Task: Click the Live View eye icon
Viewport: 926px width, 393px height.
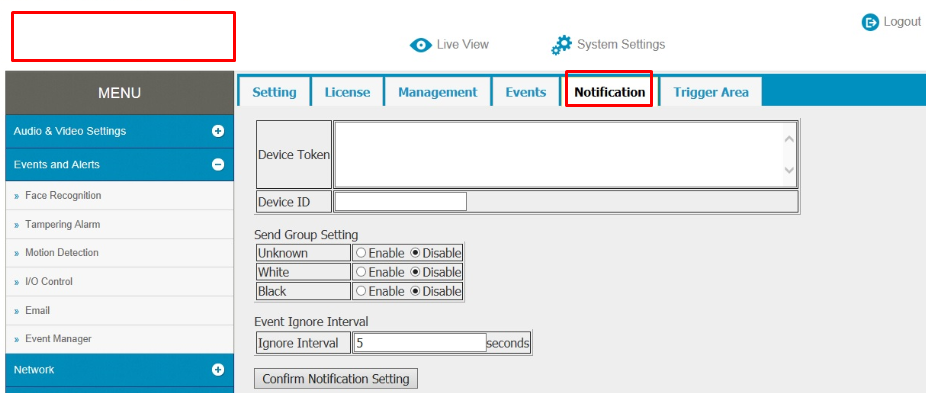Action: click(420, 45)
